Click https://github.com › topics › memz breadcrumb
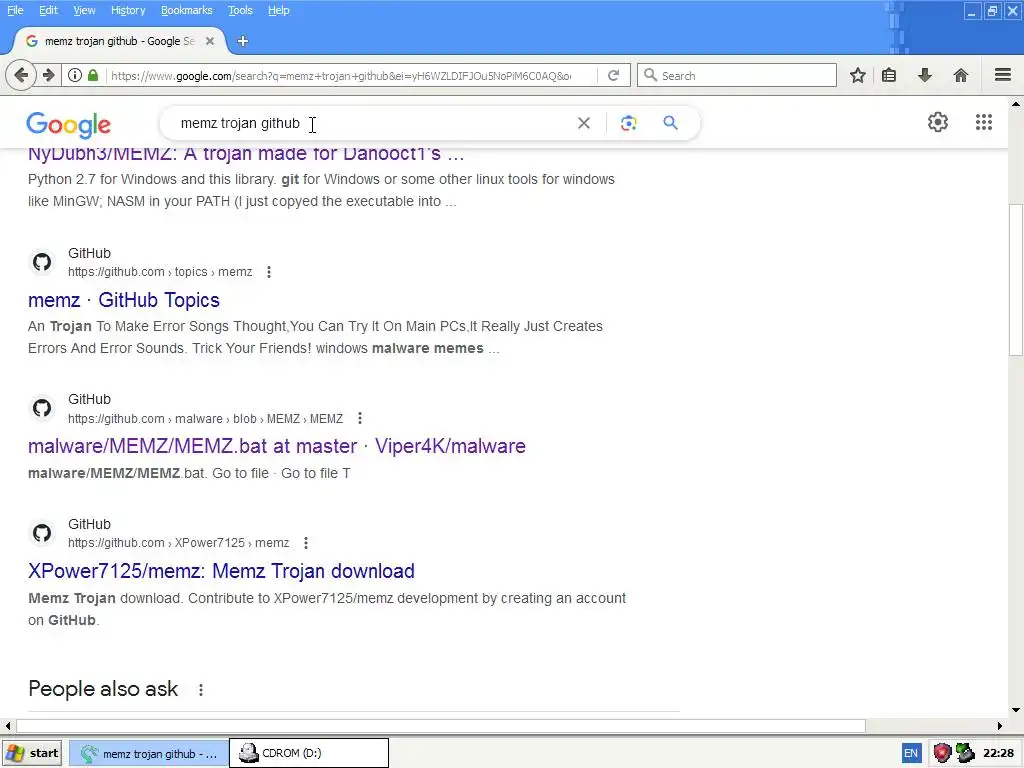This screenshot has height=768, width=1024. coord(160,272)
